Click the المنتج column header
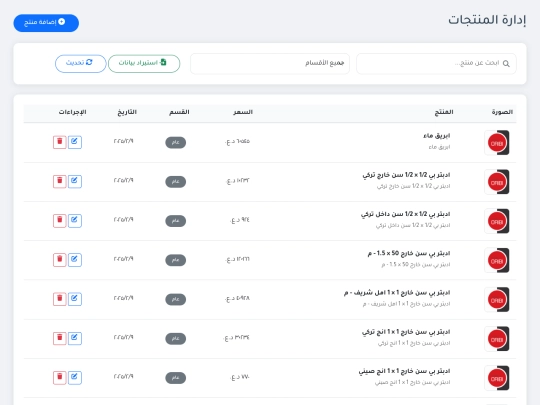The height and width of the screenshot is (405, 540). click(444, 112)
